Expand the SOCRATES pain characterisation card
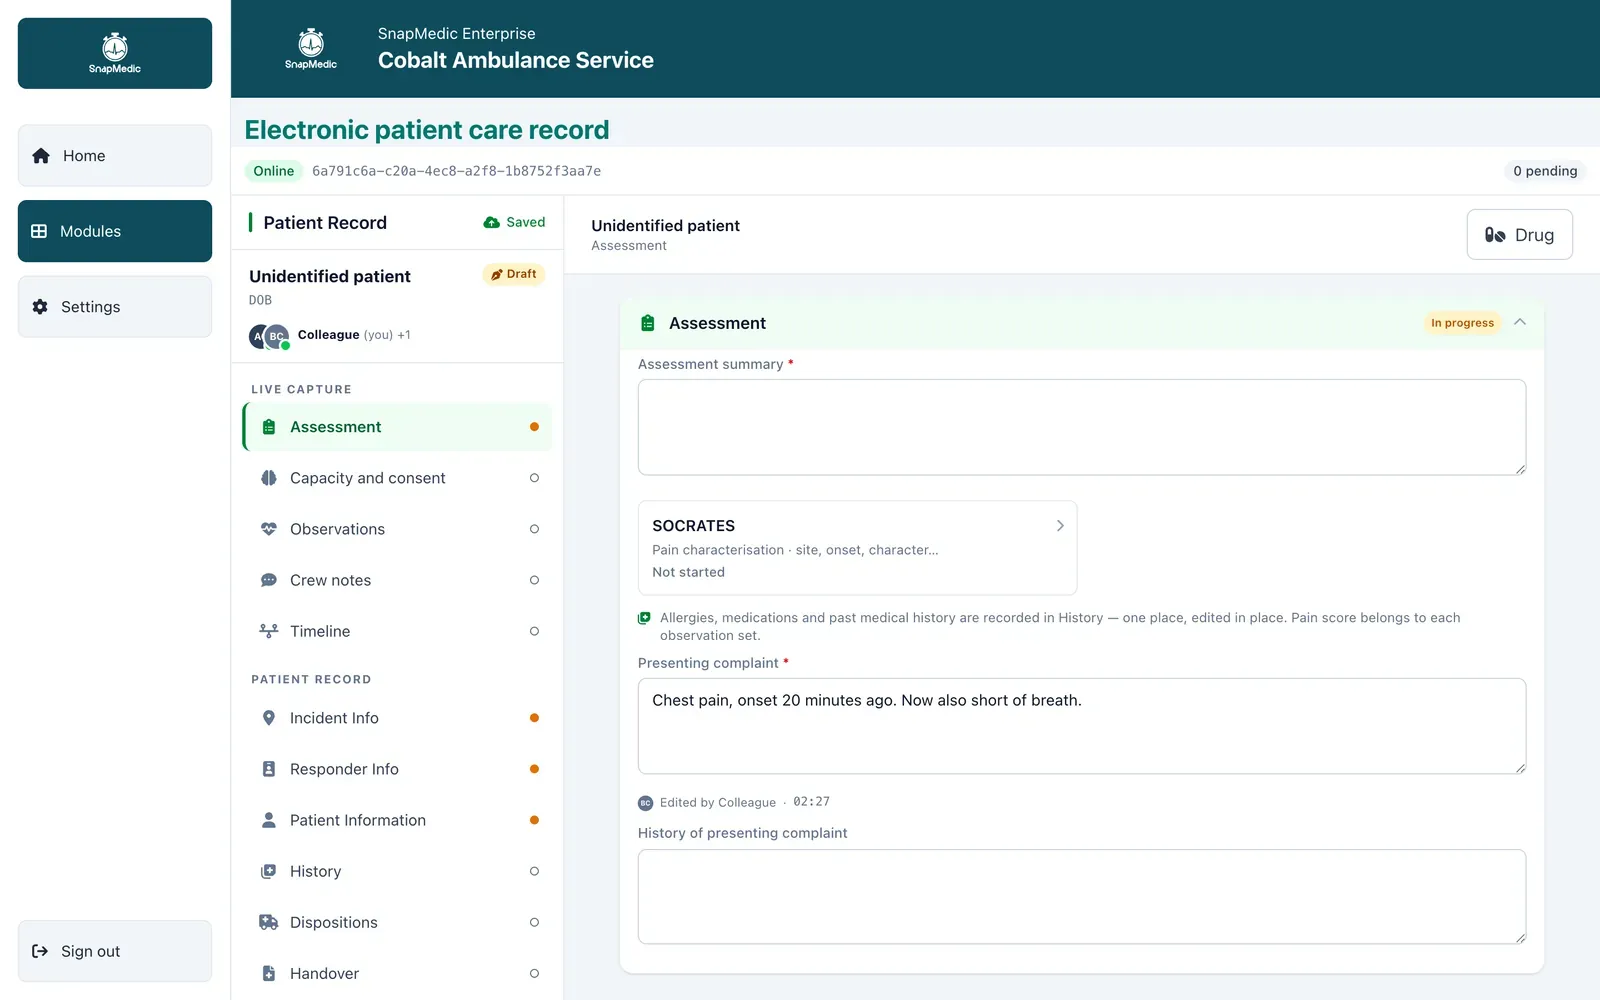 click(857, 548)
